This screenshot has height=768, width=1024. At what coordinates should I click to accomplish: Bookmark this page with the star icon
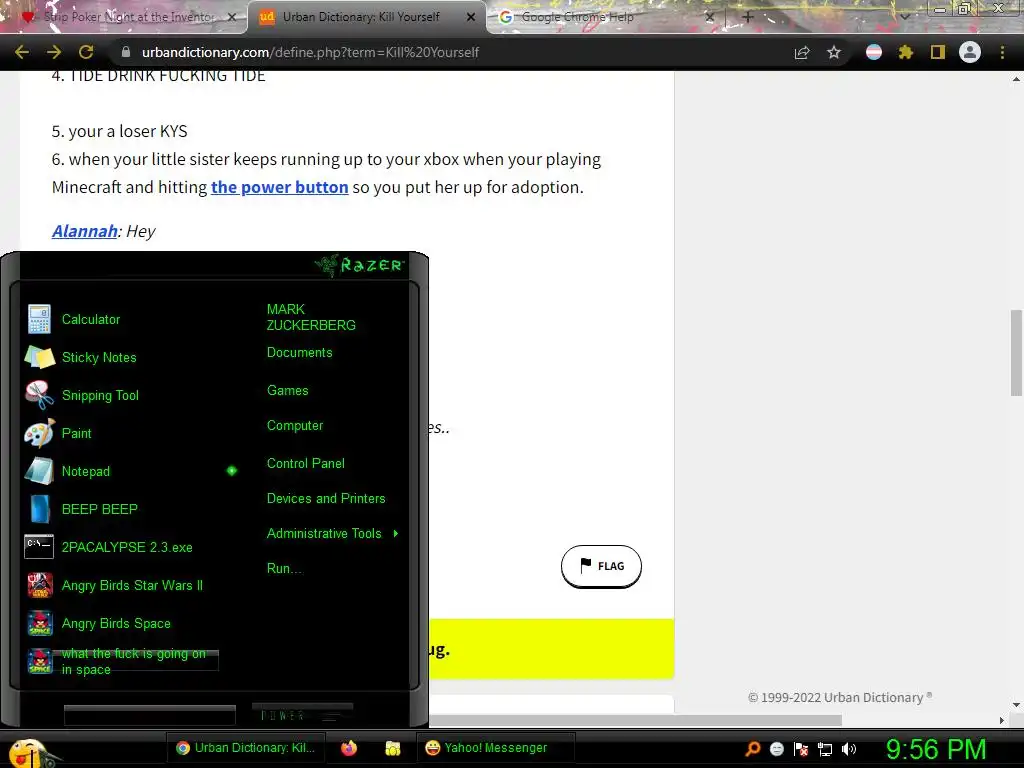coord(834,52)
